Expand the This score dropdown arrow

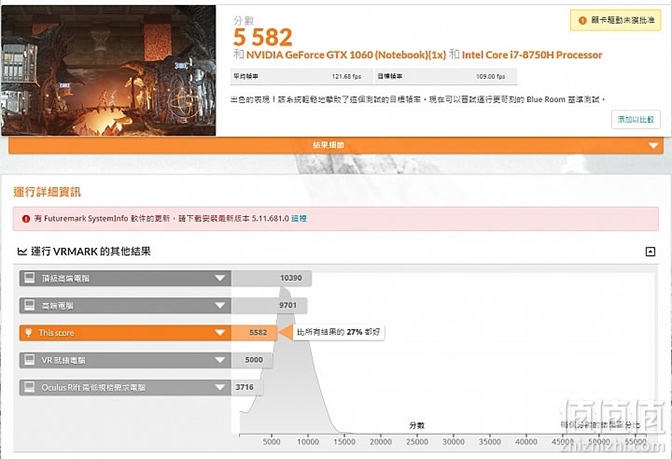[x=220, y=333]
